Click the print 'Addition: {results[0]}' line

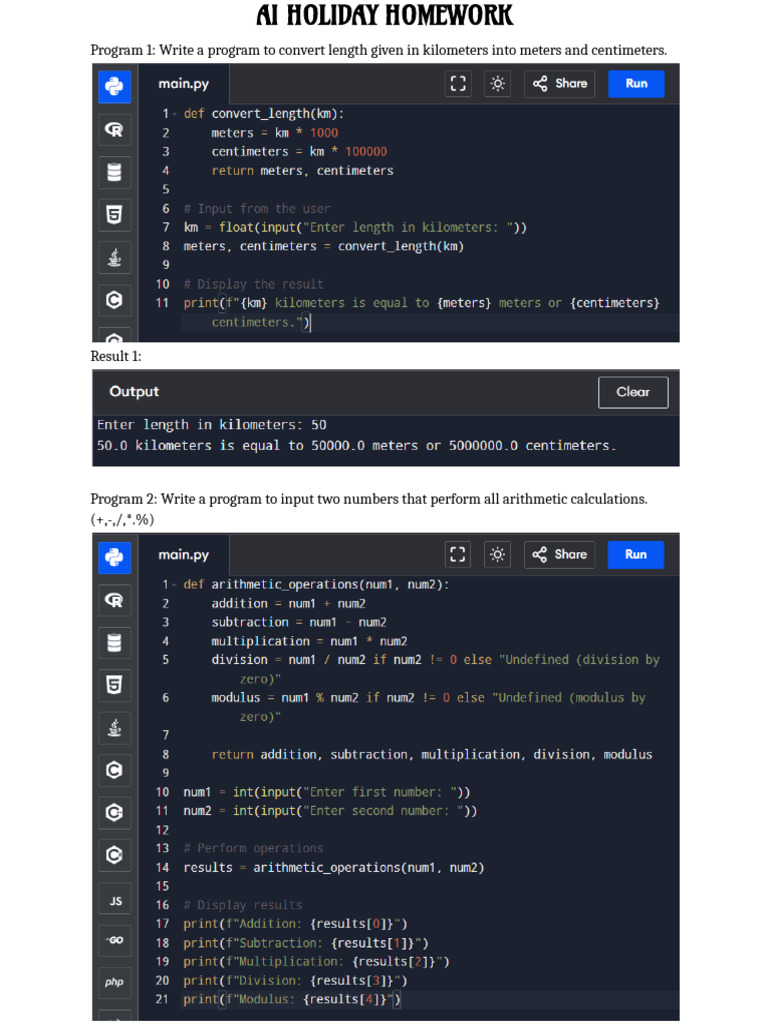[295, 924]
